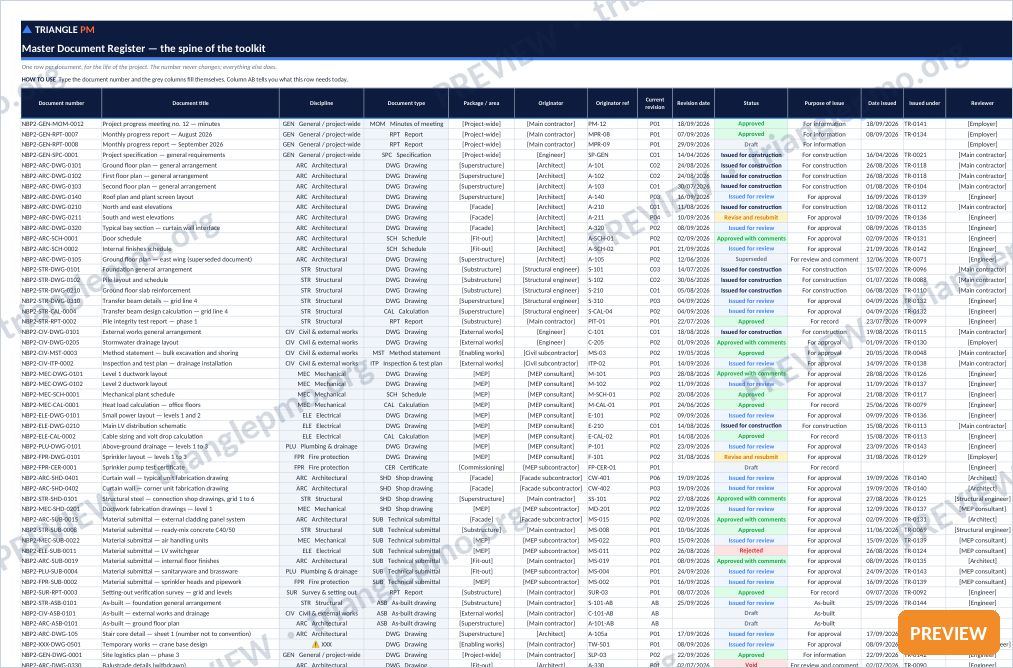
Task: Click the Purpose of issue column header
Action: coord(824,103)
